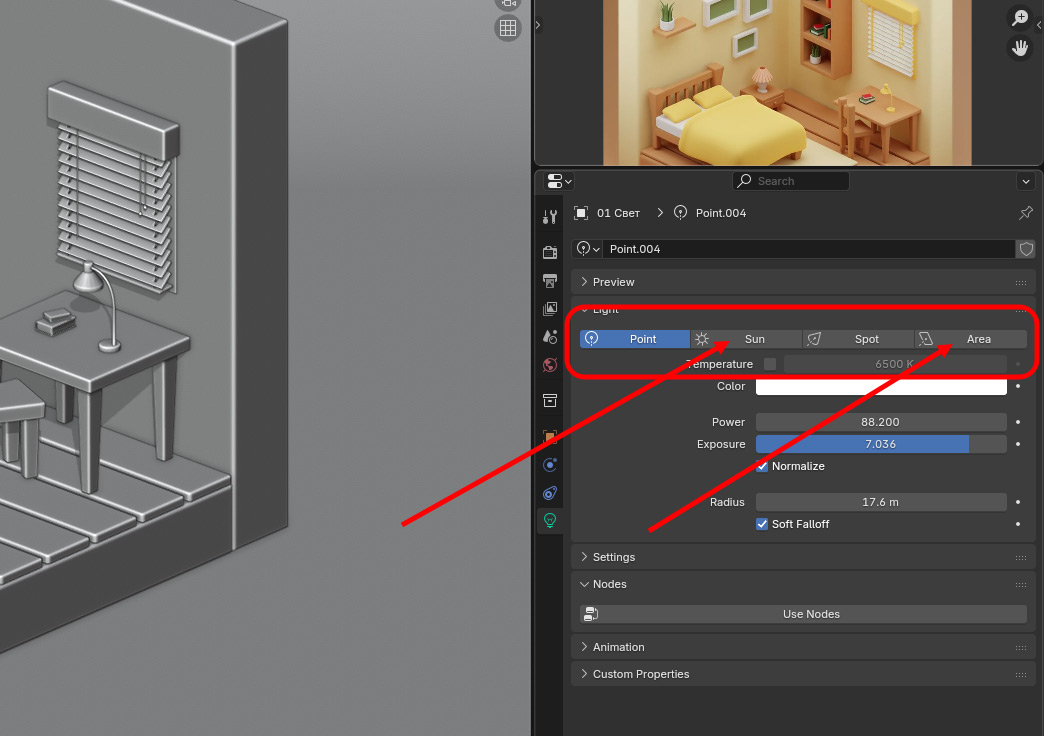The image size is (1044, 736).
Task: Click the pan hand icon
Action: tap(1020, 48)
